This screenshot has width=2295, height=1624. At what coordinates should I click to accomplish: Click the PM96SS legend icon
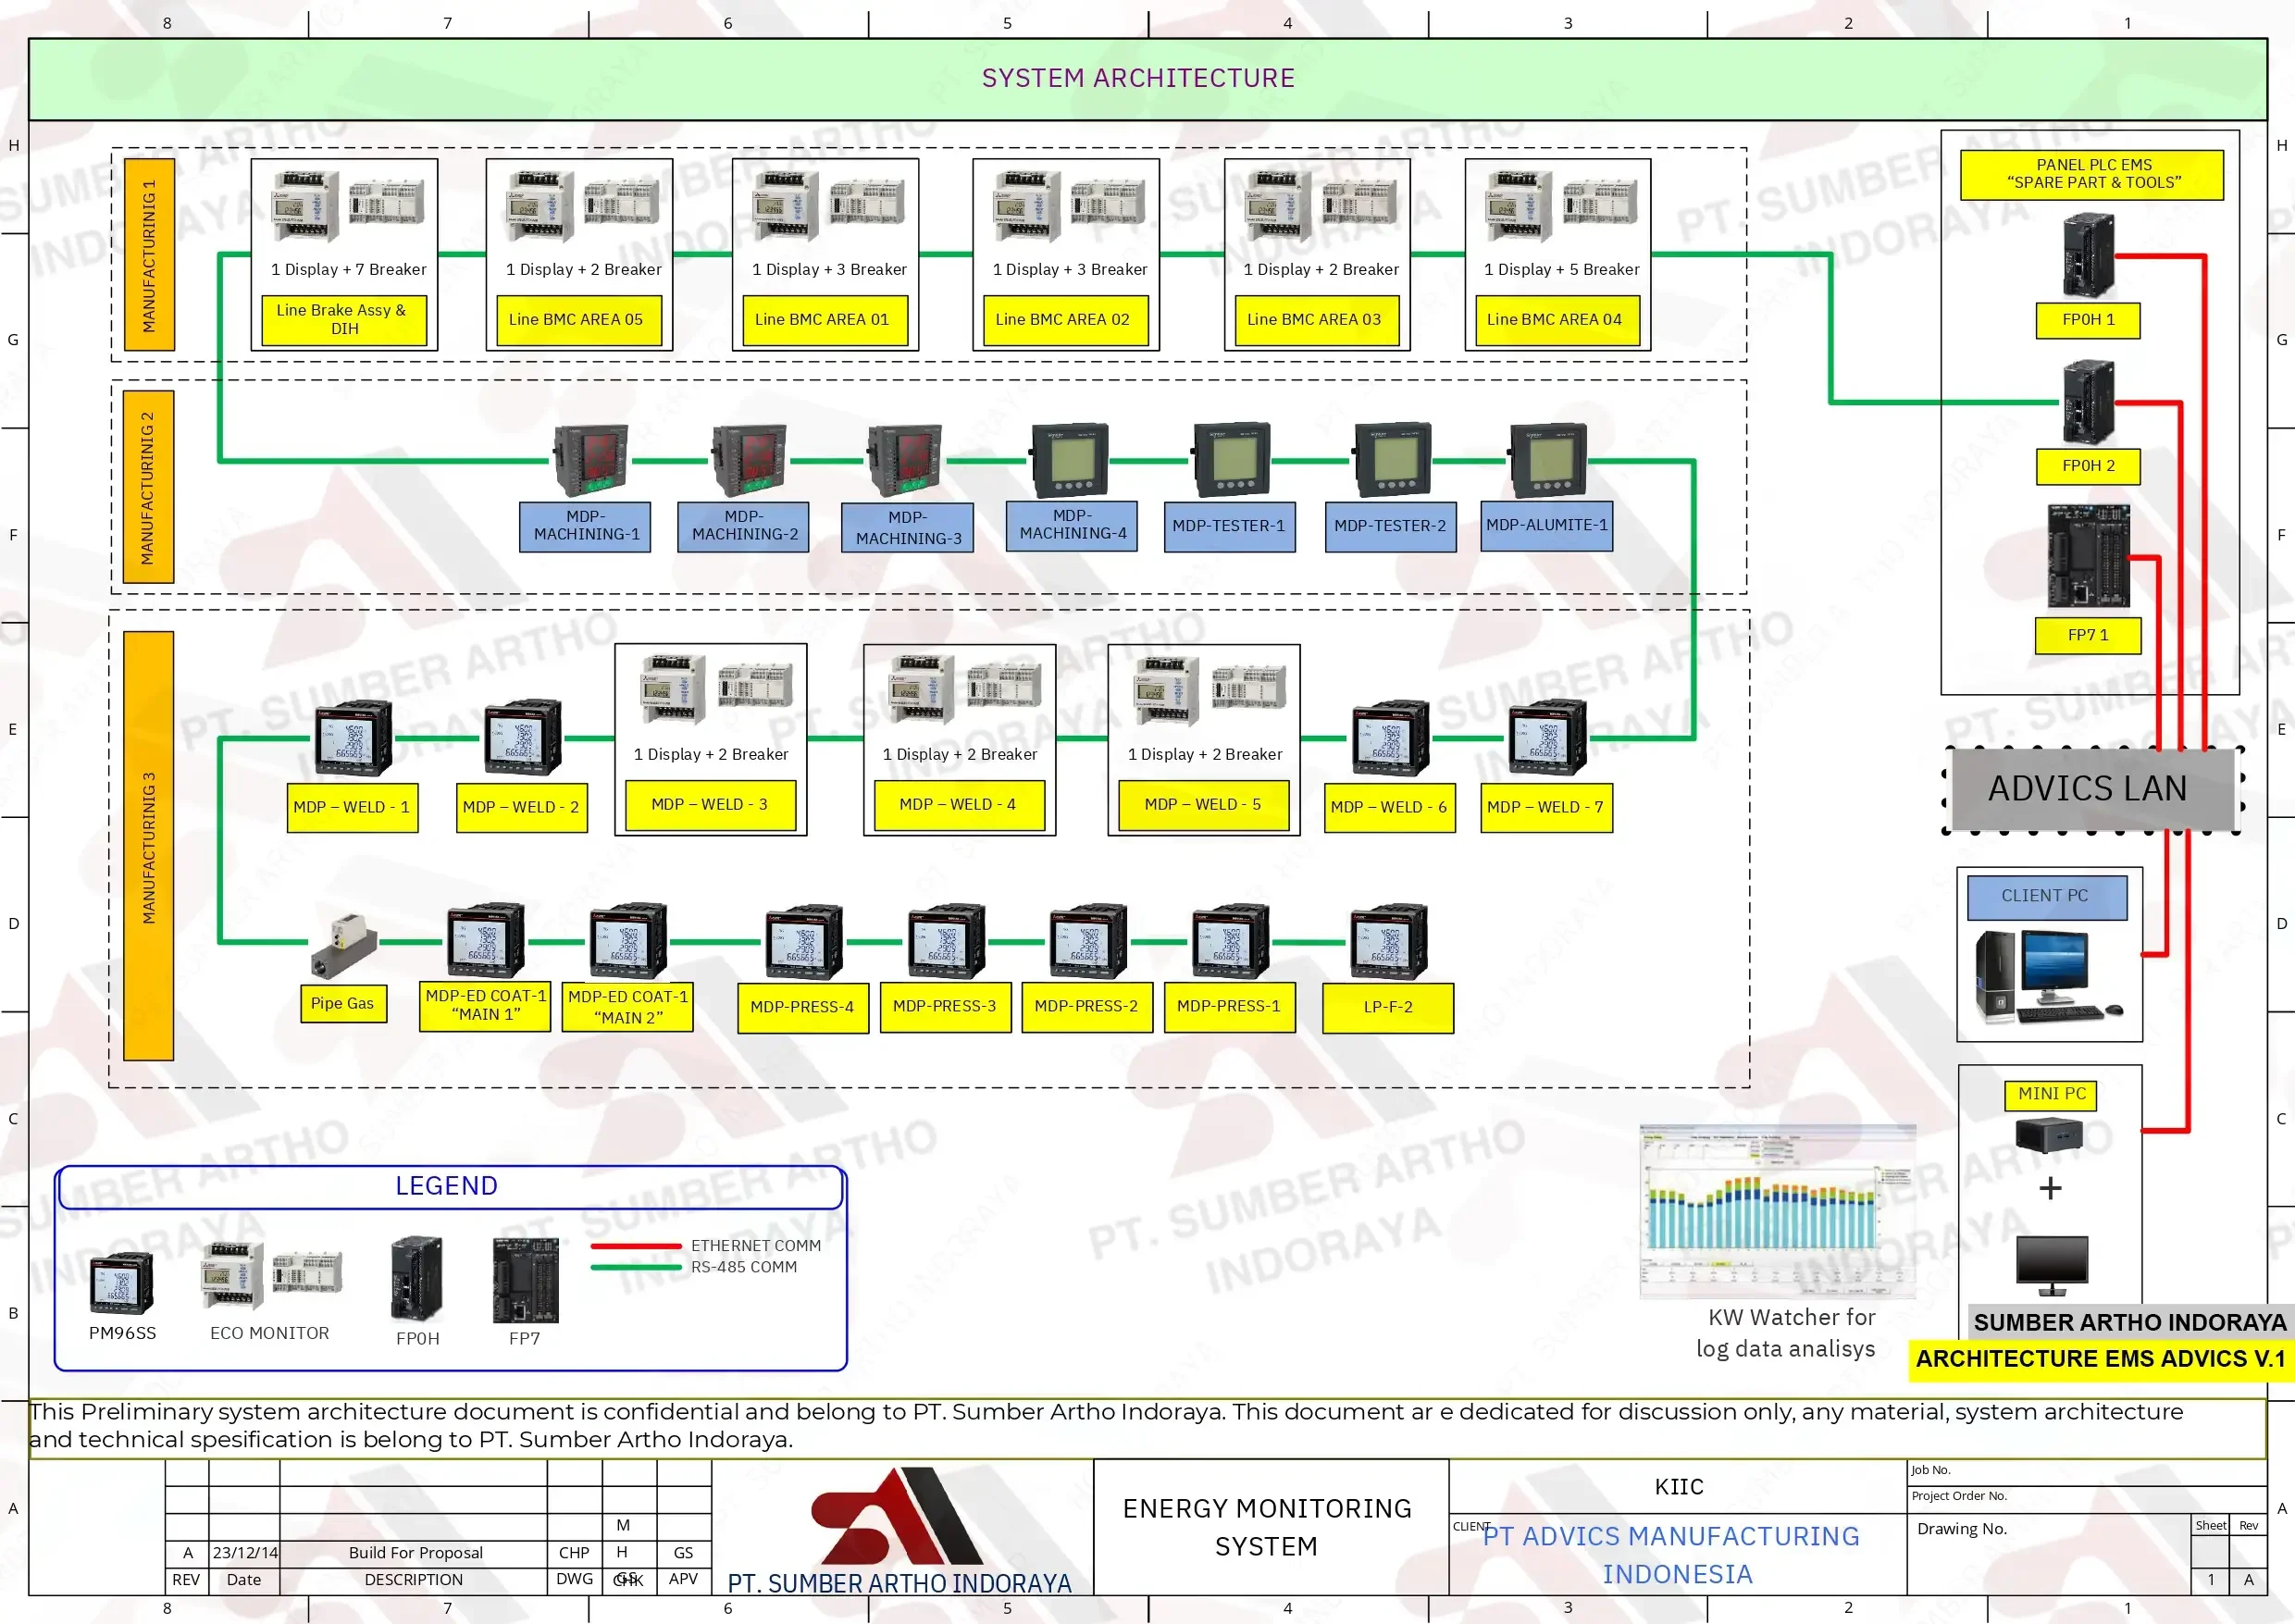pos(122,1283)
